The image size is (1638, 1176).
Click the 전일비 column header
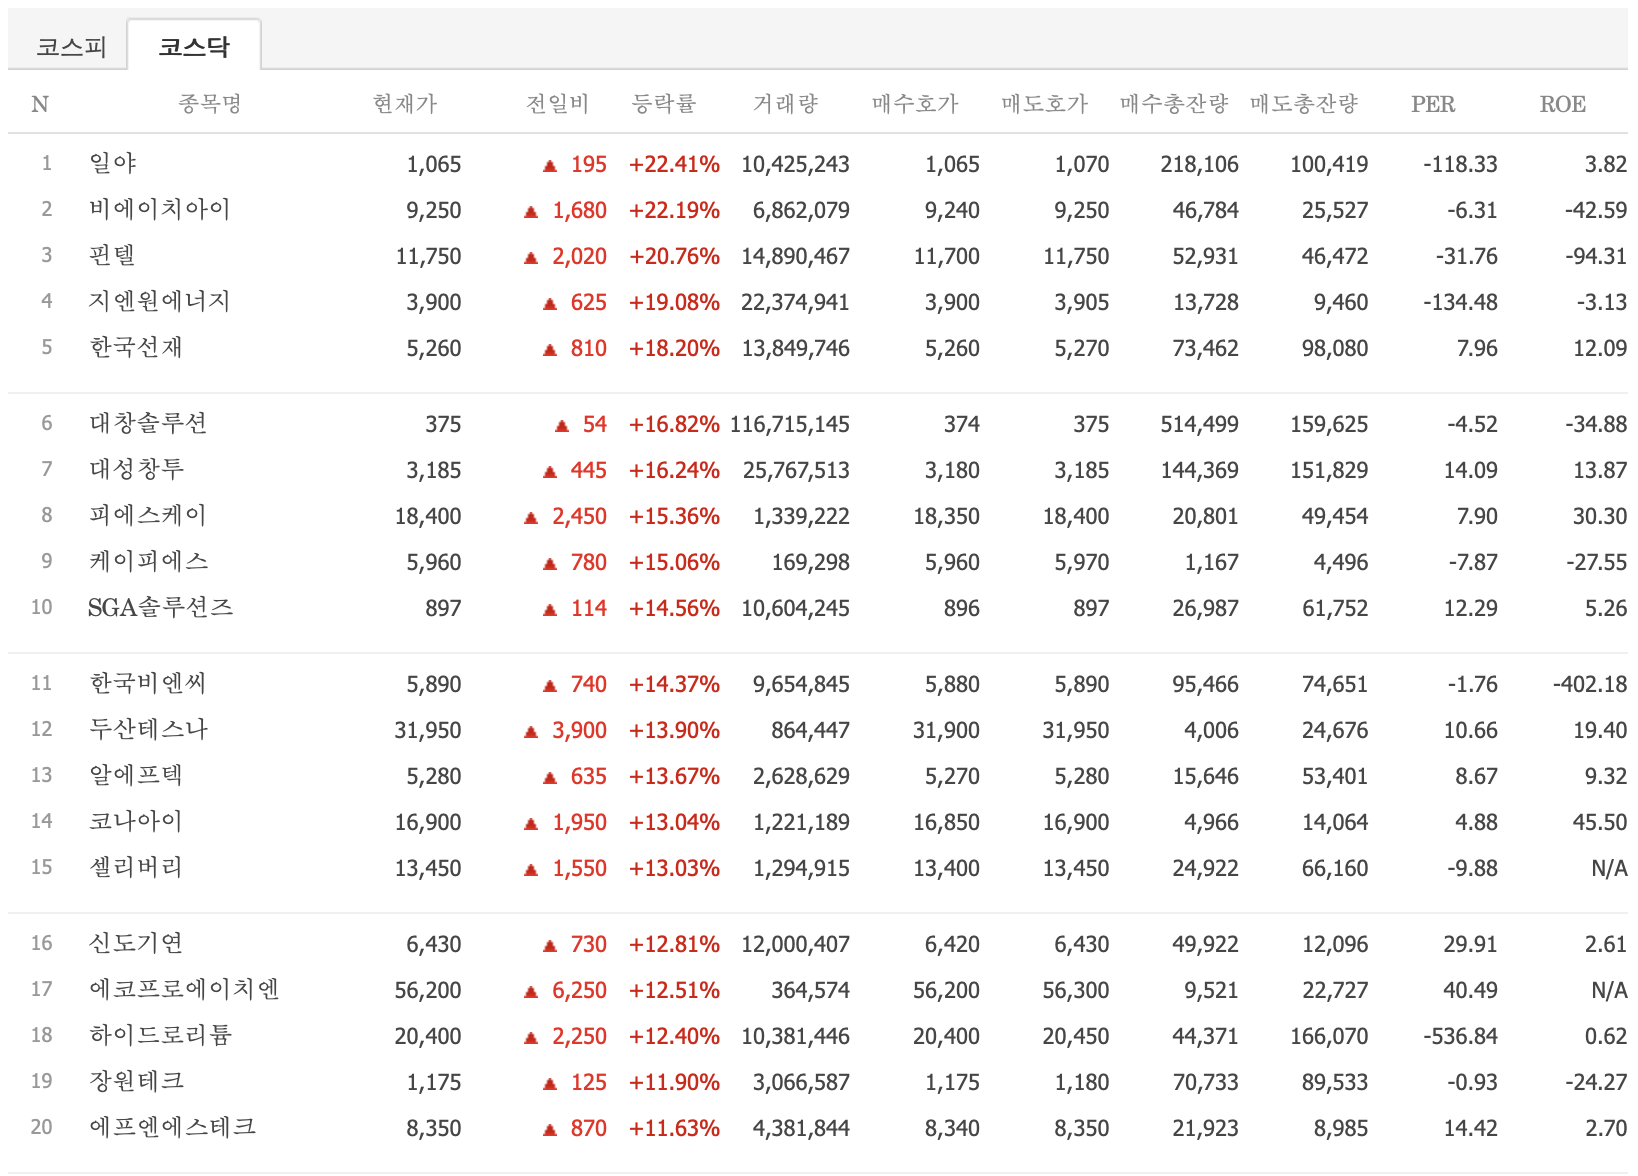558,103
